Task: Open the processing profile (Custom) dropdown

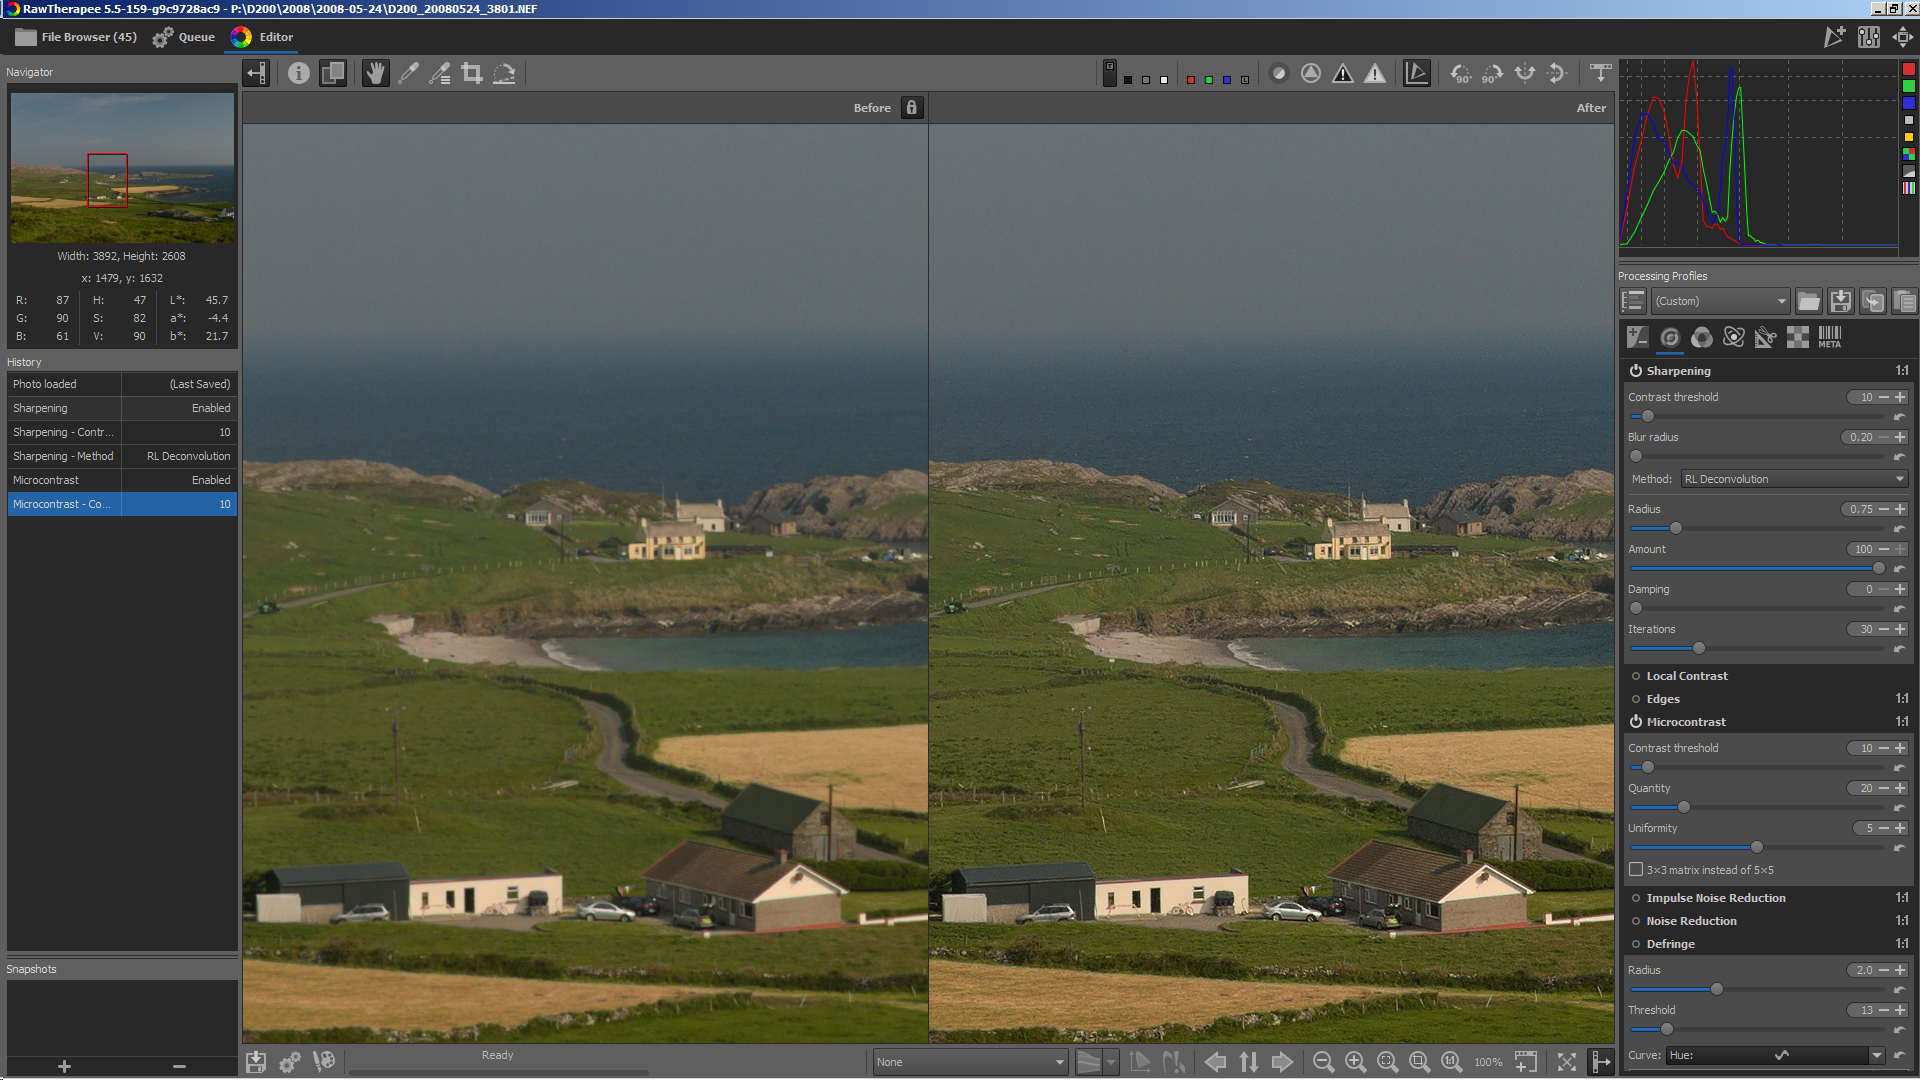Action: [x=1720, y=301]
